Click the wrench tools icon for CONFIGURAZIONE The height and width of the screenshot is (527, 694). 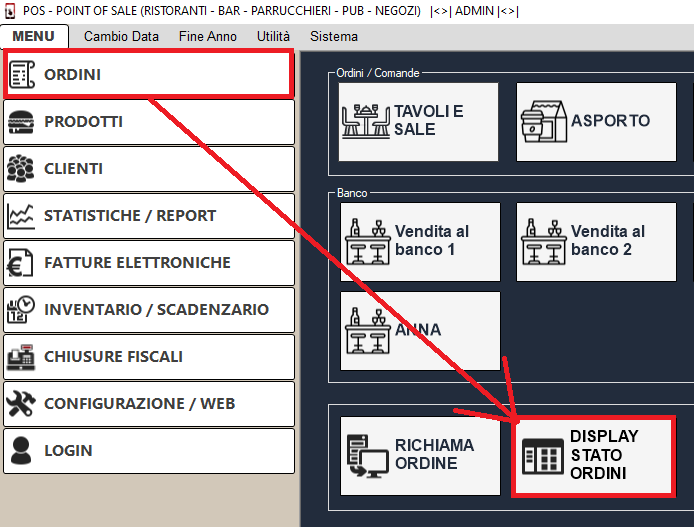point(21,404)
